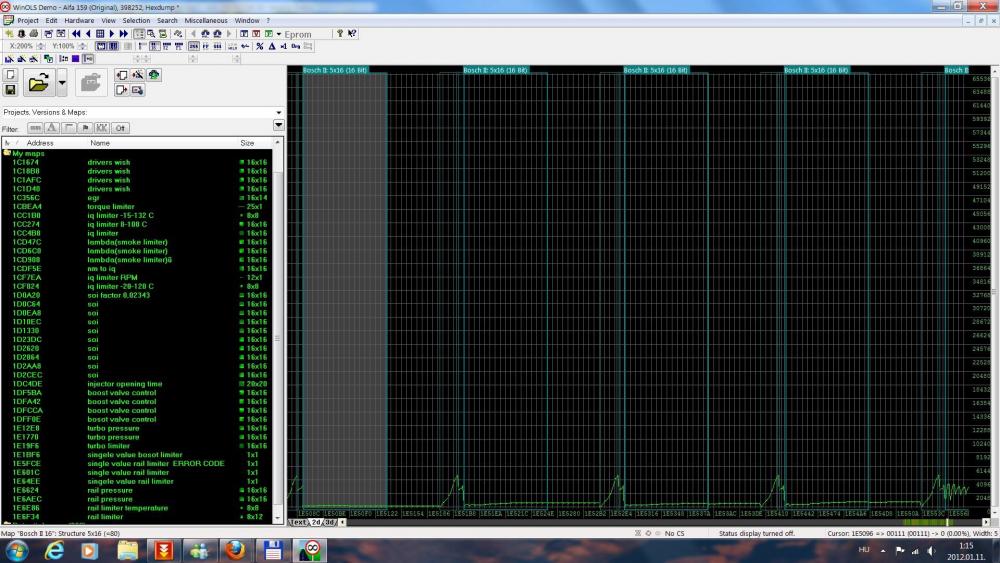Open the Projects, Versions & Maps dropdown
Viewport: 1000px width, 563px height.
coord(278,112)
